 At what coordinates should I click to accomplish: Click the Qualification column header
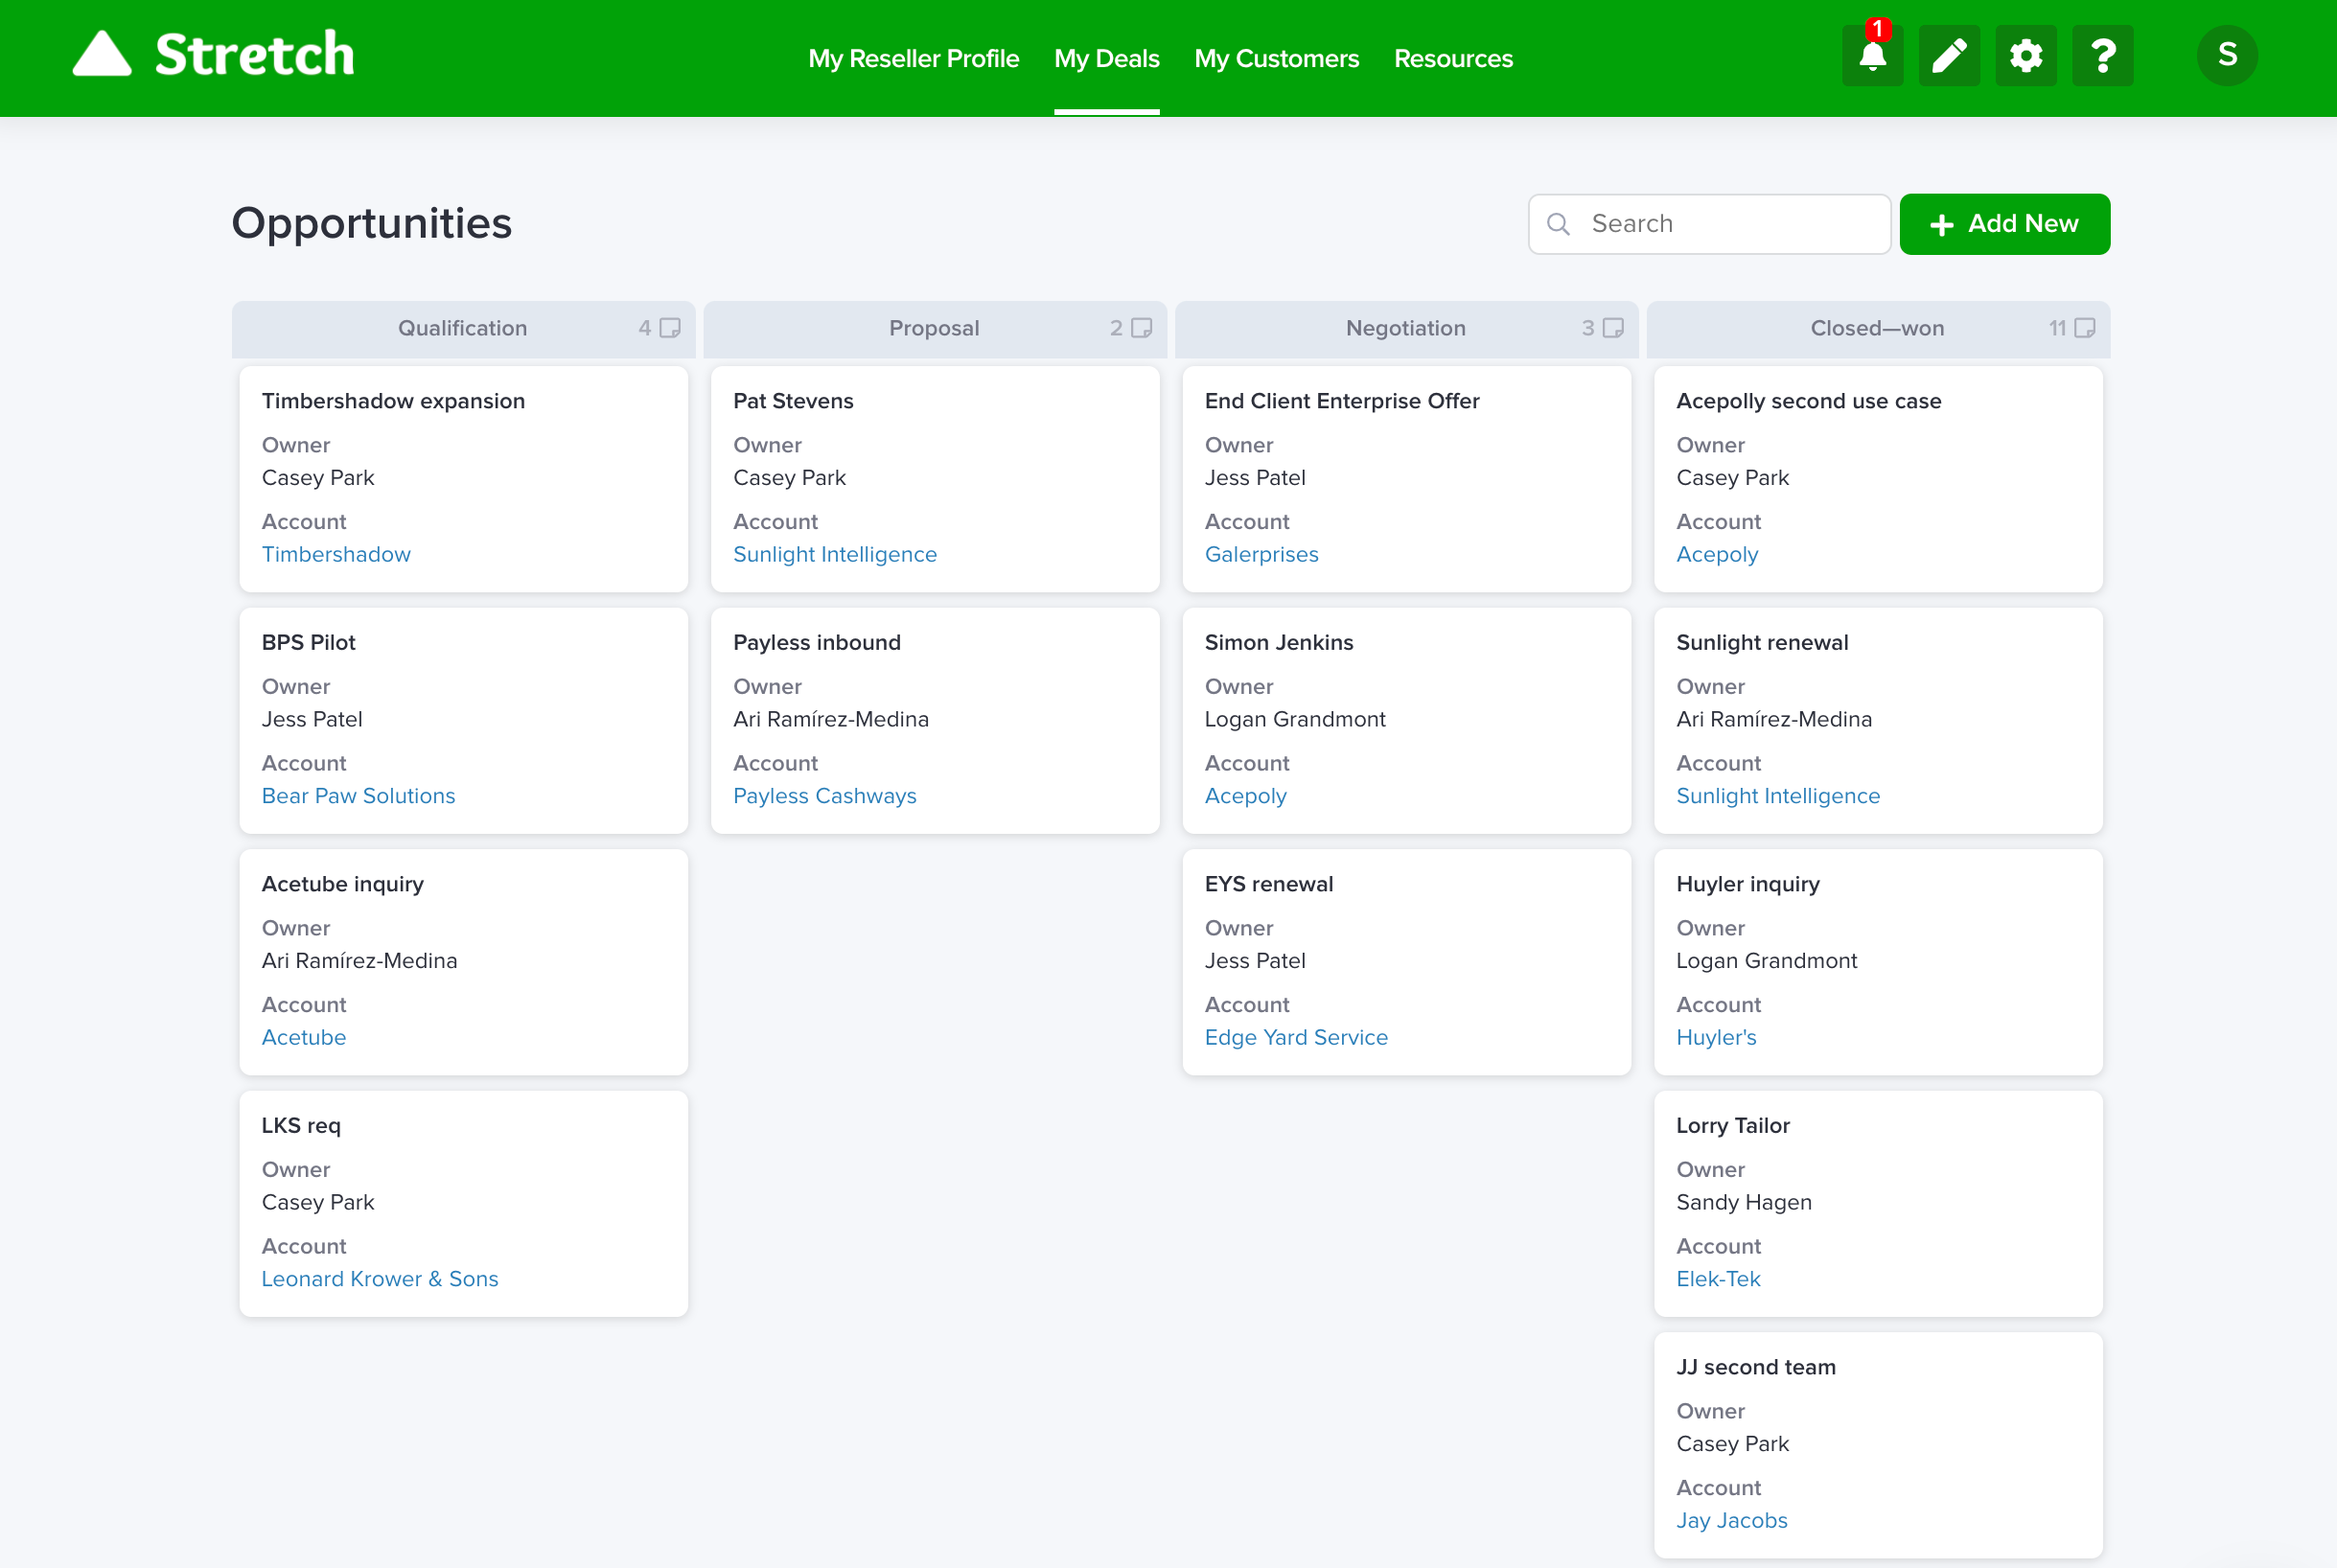pyautogui.click(x=463, y=329)
